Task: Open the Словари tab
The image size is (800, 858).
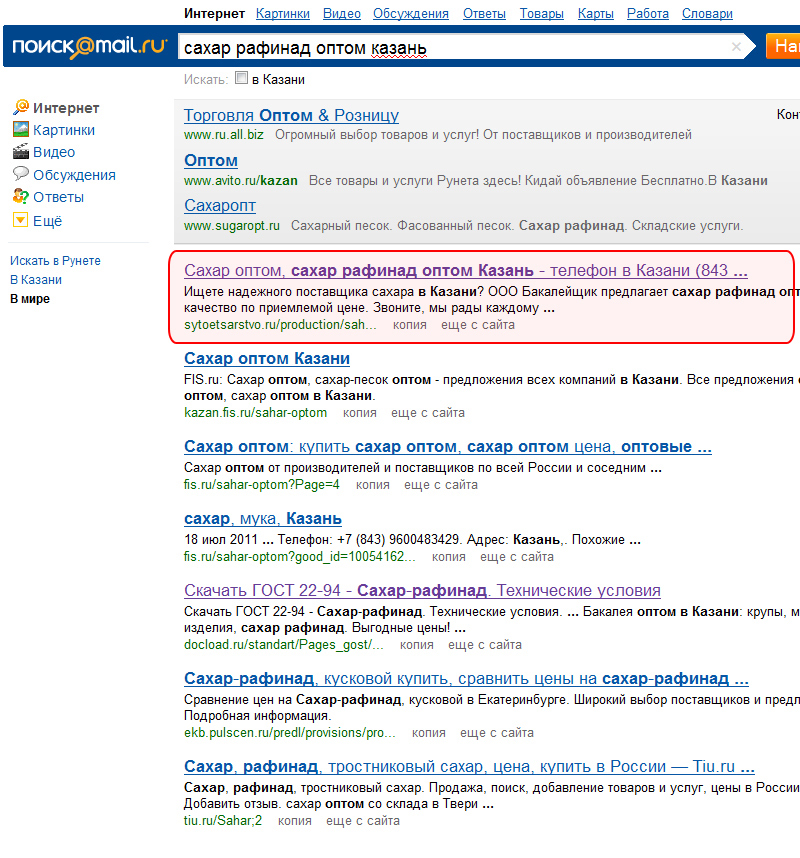Action: (706, 14)
